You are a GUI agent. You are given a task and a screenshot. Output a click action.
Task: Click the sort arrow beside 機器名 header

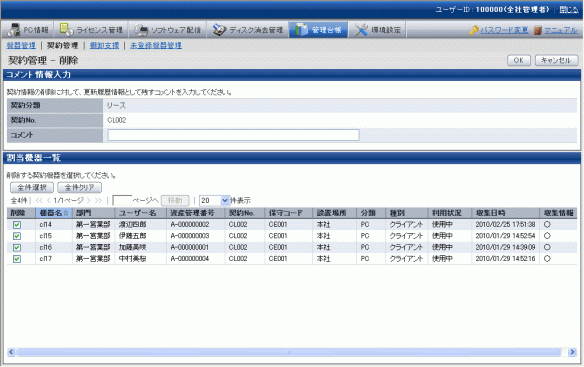coord(66,213)
